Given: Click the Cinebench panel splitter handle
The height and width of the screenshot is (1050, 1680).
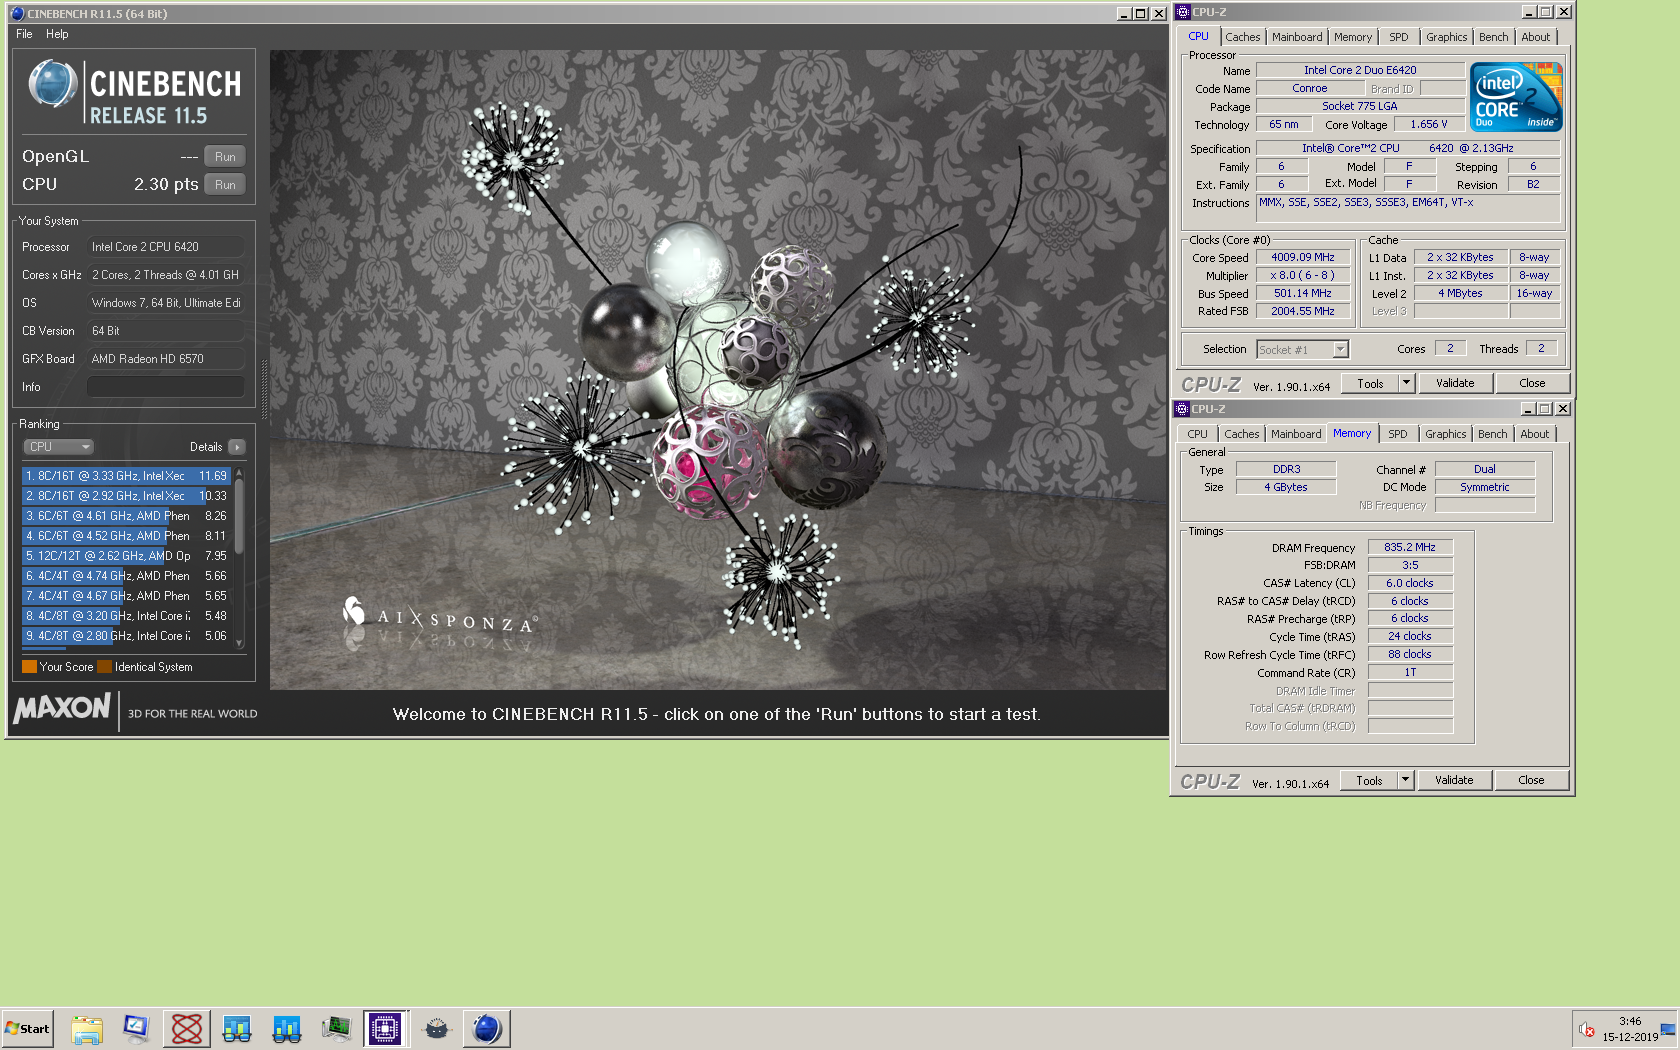Looking at the screenshot, I should click(264, 390).
